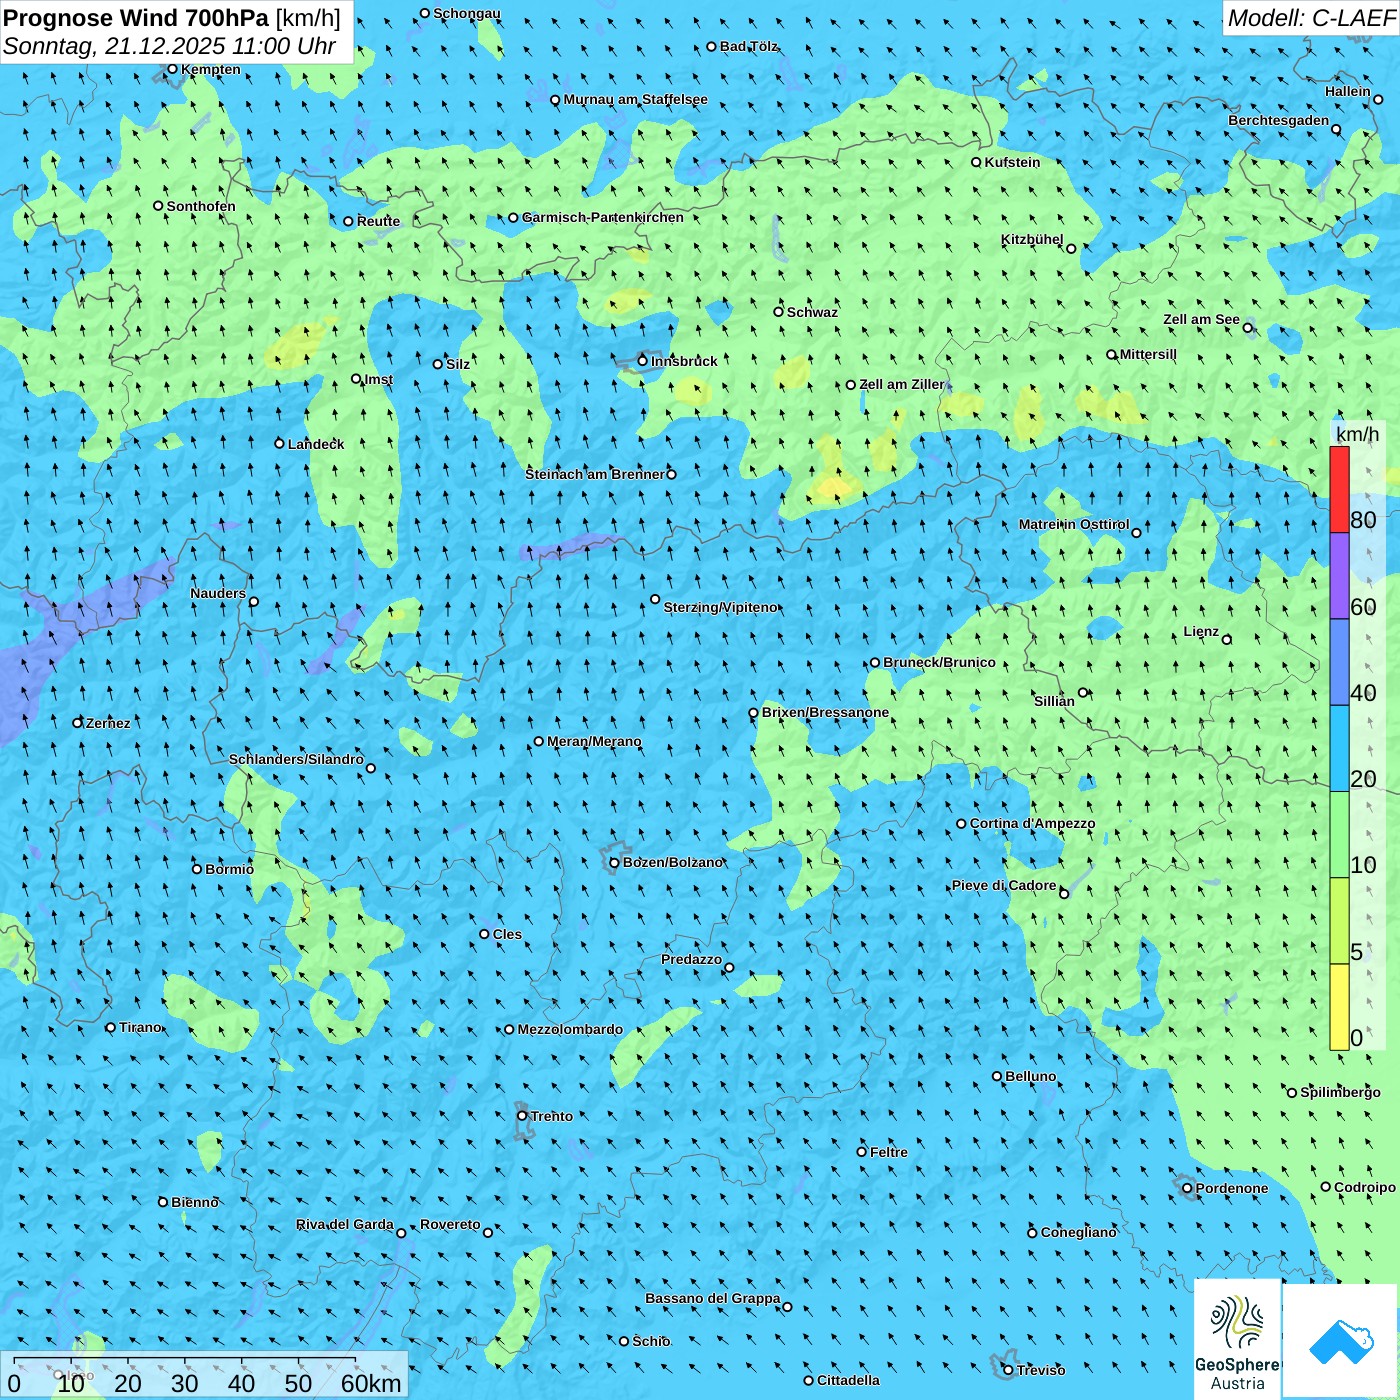1400x1400 pixels.
Task: Click the Berchtesgaden label
Action: pyautogui.click(x=1278, y=121)
